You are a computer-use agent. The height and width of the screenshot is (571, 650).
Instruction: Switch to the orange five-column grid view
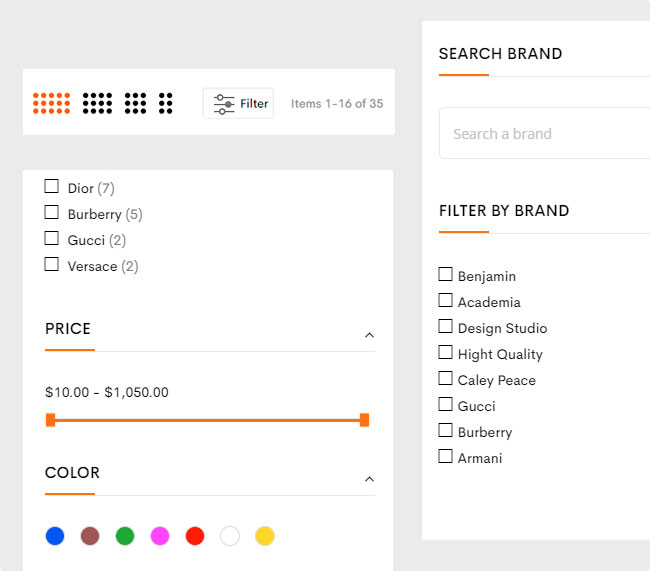click(x=51, y=103)
